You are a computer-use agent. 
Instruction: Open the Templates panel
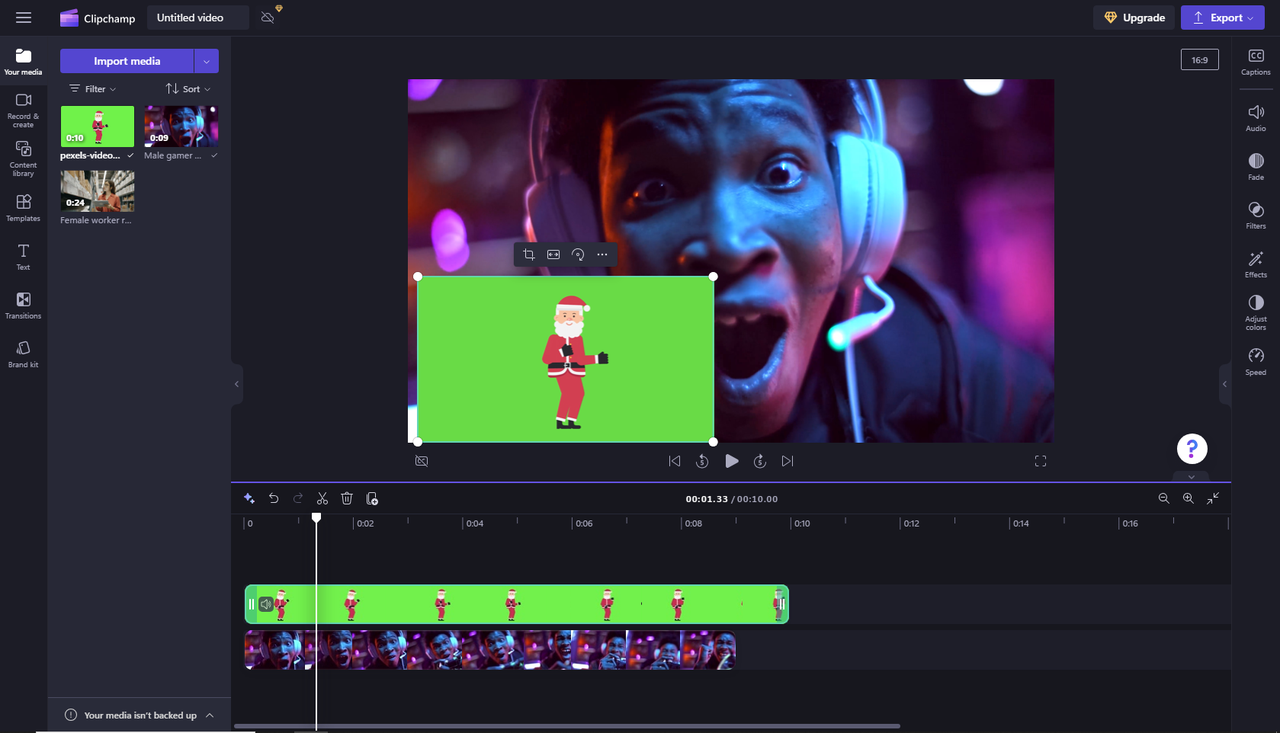(x=22, y=208)
